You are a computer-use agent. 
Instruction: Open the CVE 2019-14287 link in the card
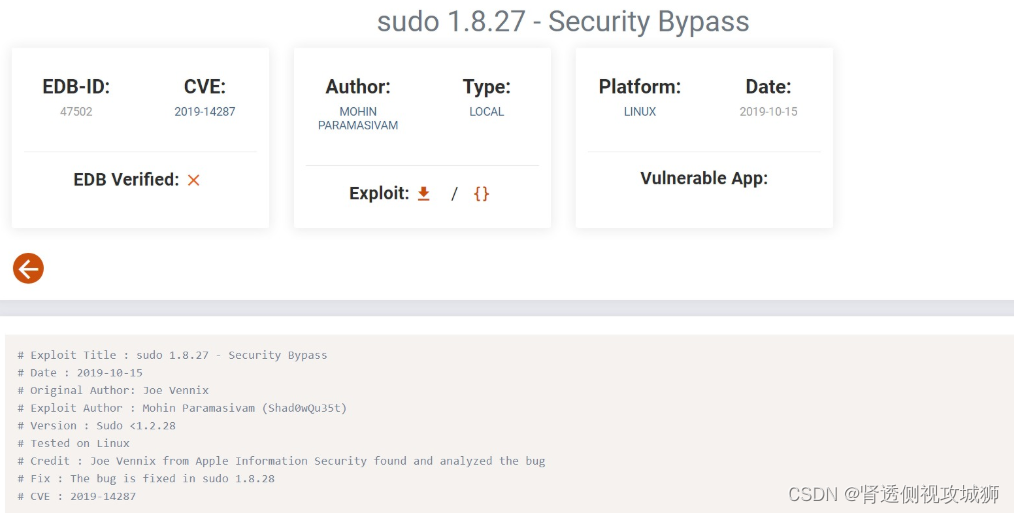(205, 112)
